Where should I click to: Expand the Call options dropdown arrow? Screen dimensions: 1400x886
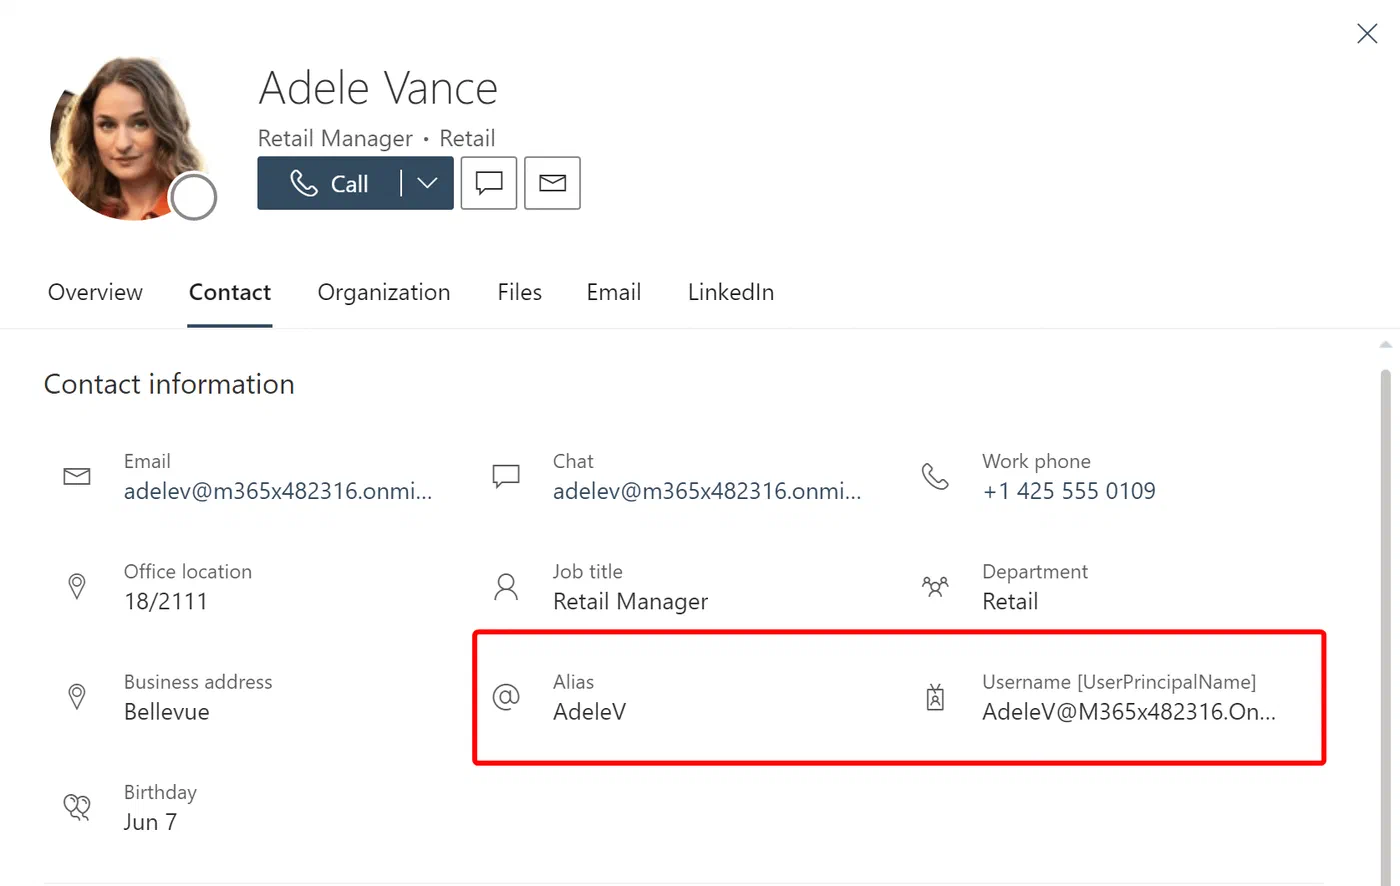click(x=428, y=183)
